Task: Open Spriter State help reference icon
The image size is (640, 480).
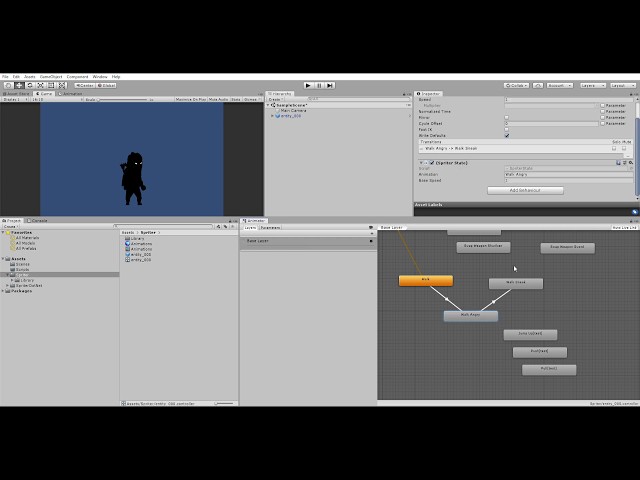Action: coord(618,162)
